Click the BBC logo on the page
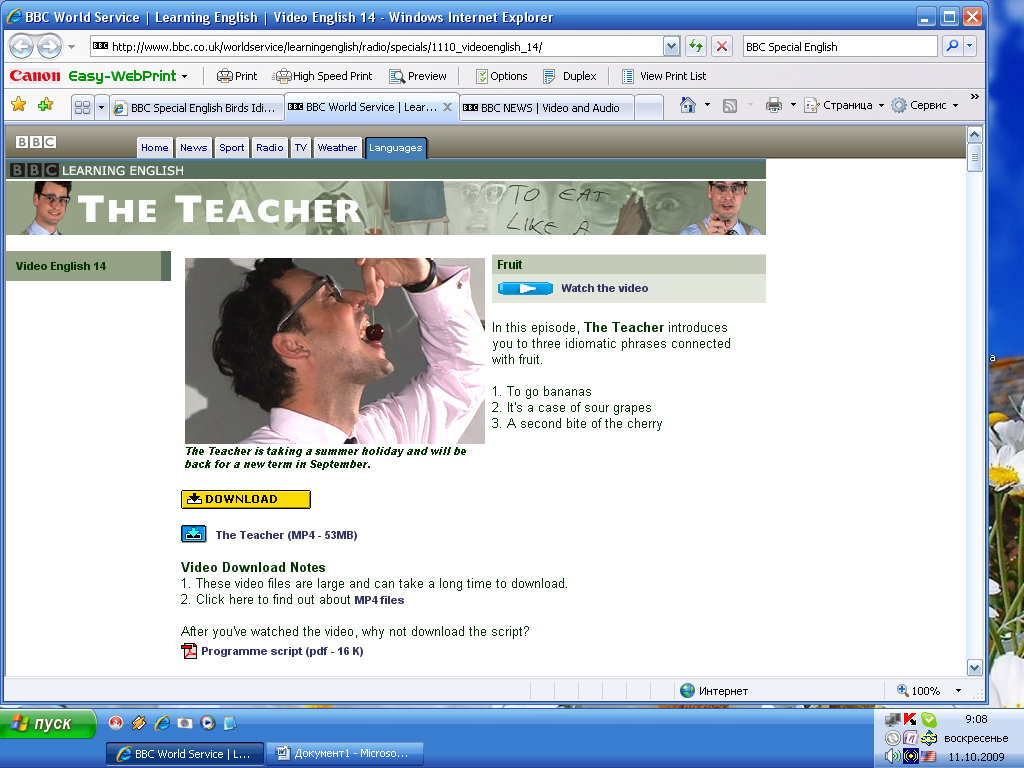Viewport: 1024px width, 768px height. click(x=36, y=142)
